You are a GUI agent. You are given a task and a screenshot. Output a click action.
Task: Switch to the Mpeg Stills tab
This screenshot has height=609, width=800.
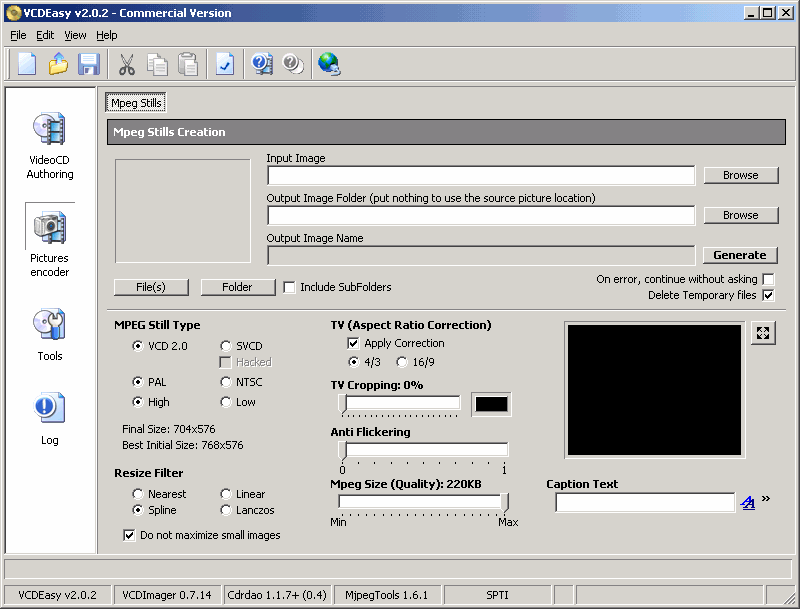coord(136,103)
